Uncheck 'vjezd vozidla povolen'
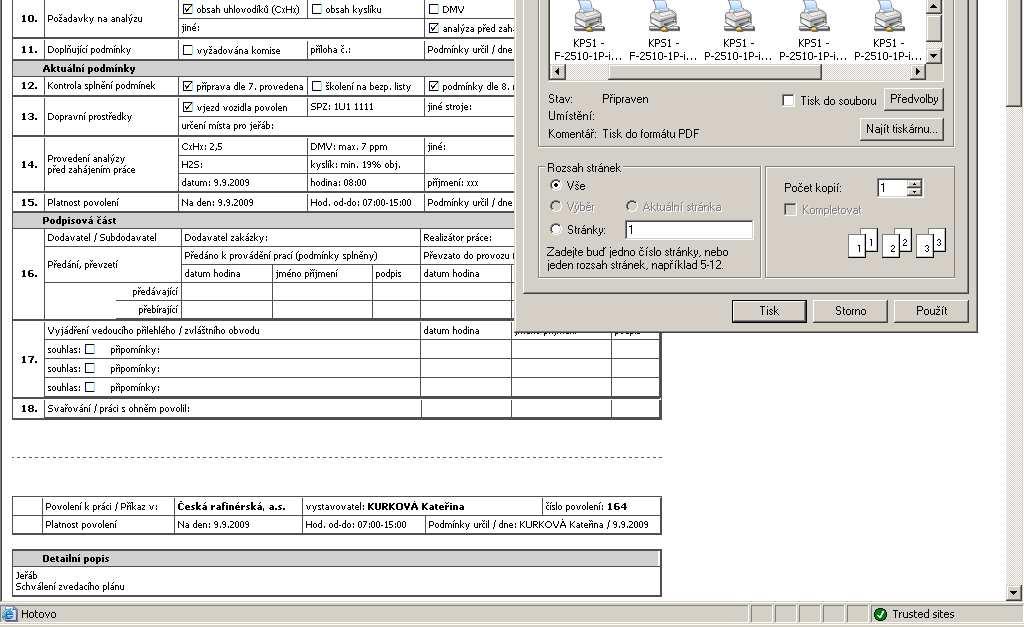 tap(187, 107)
